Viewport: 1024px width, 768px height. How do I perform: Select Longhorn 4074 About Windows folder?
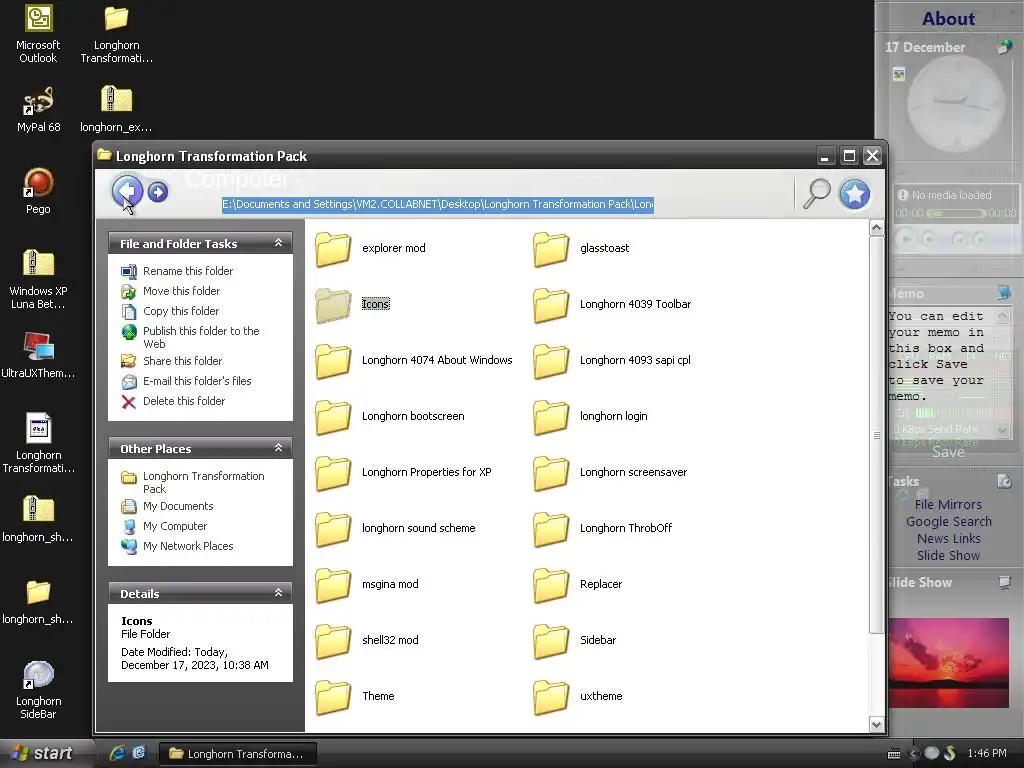[x=414, y=360]
